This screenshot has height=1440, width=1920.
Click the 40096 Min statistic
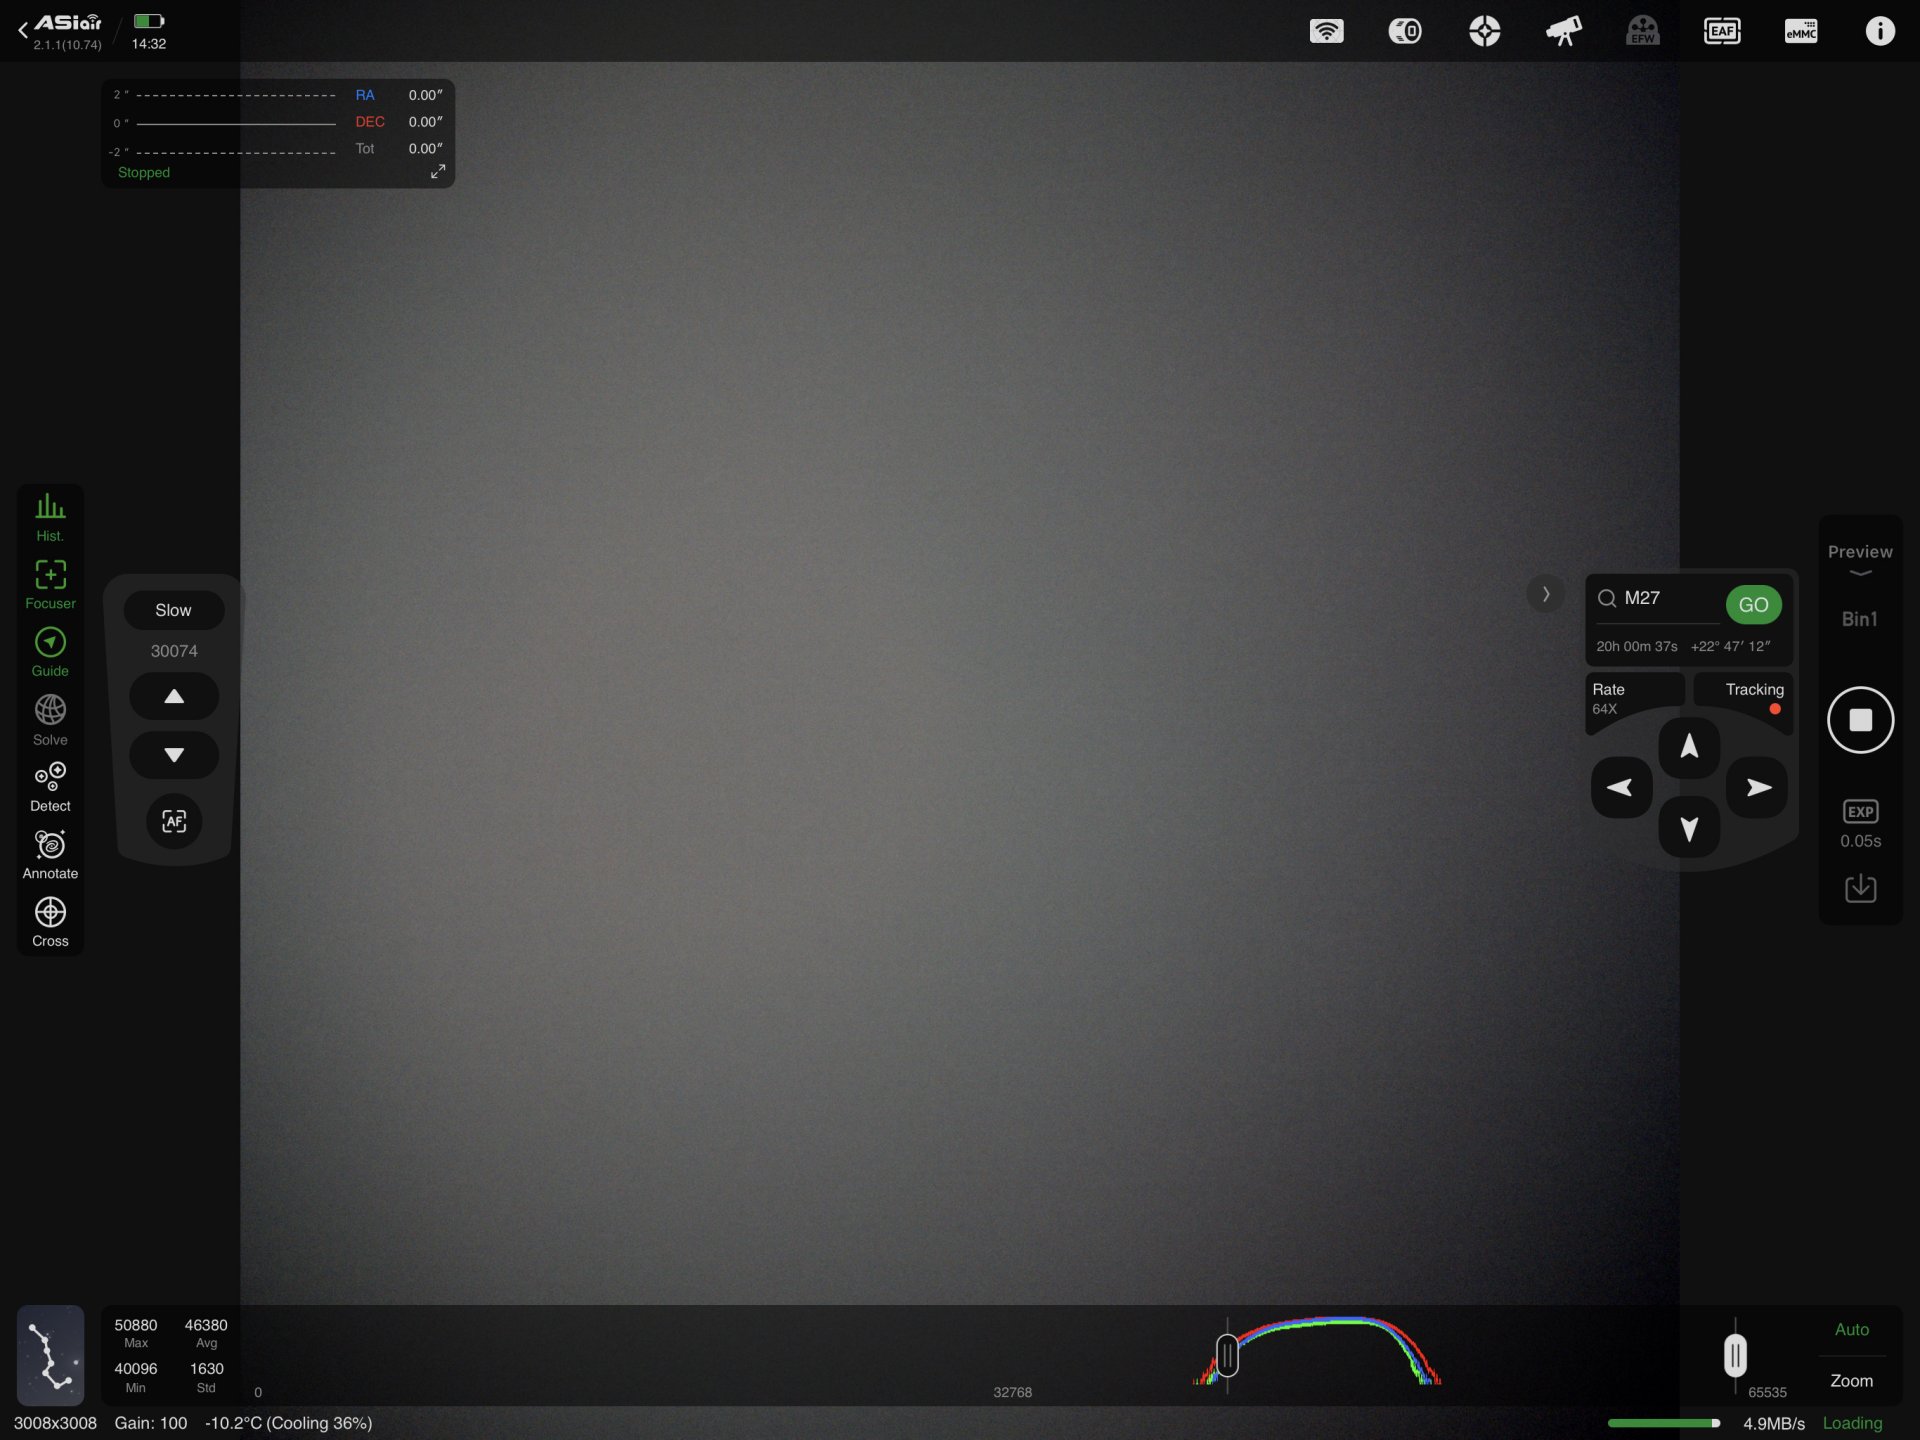(x=135, y=1377)
